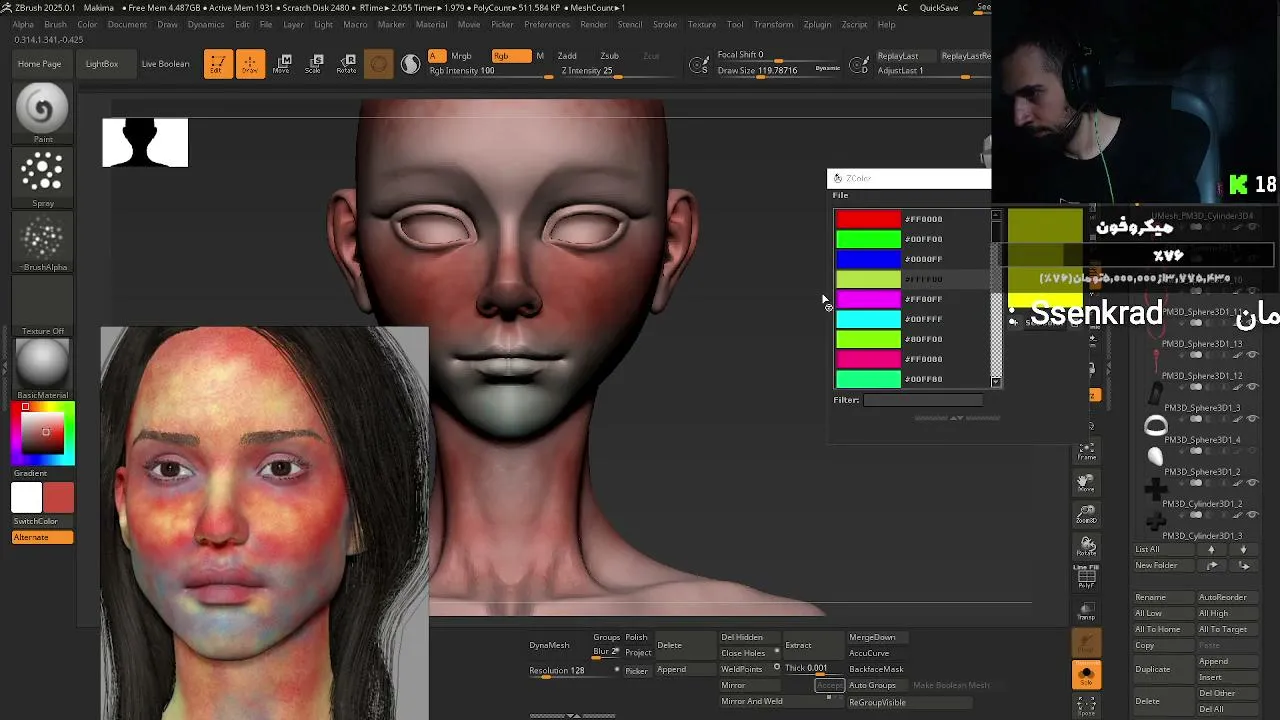Select the Draw mode icon

250,64
